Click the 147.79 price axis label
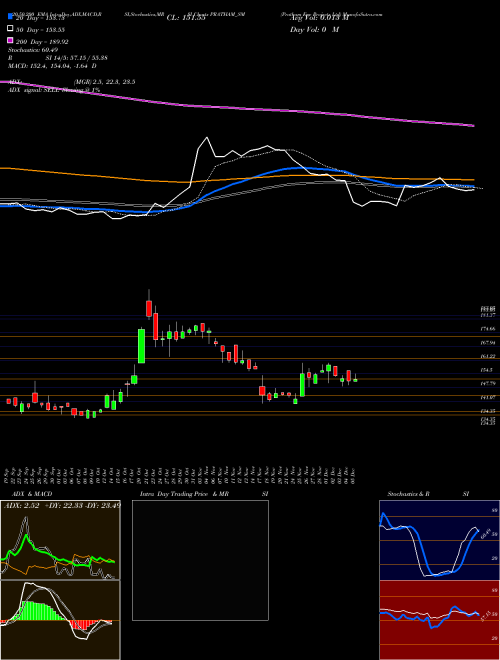 tap(487, 383)
